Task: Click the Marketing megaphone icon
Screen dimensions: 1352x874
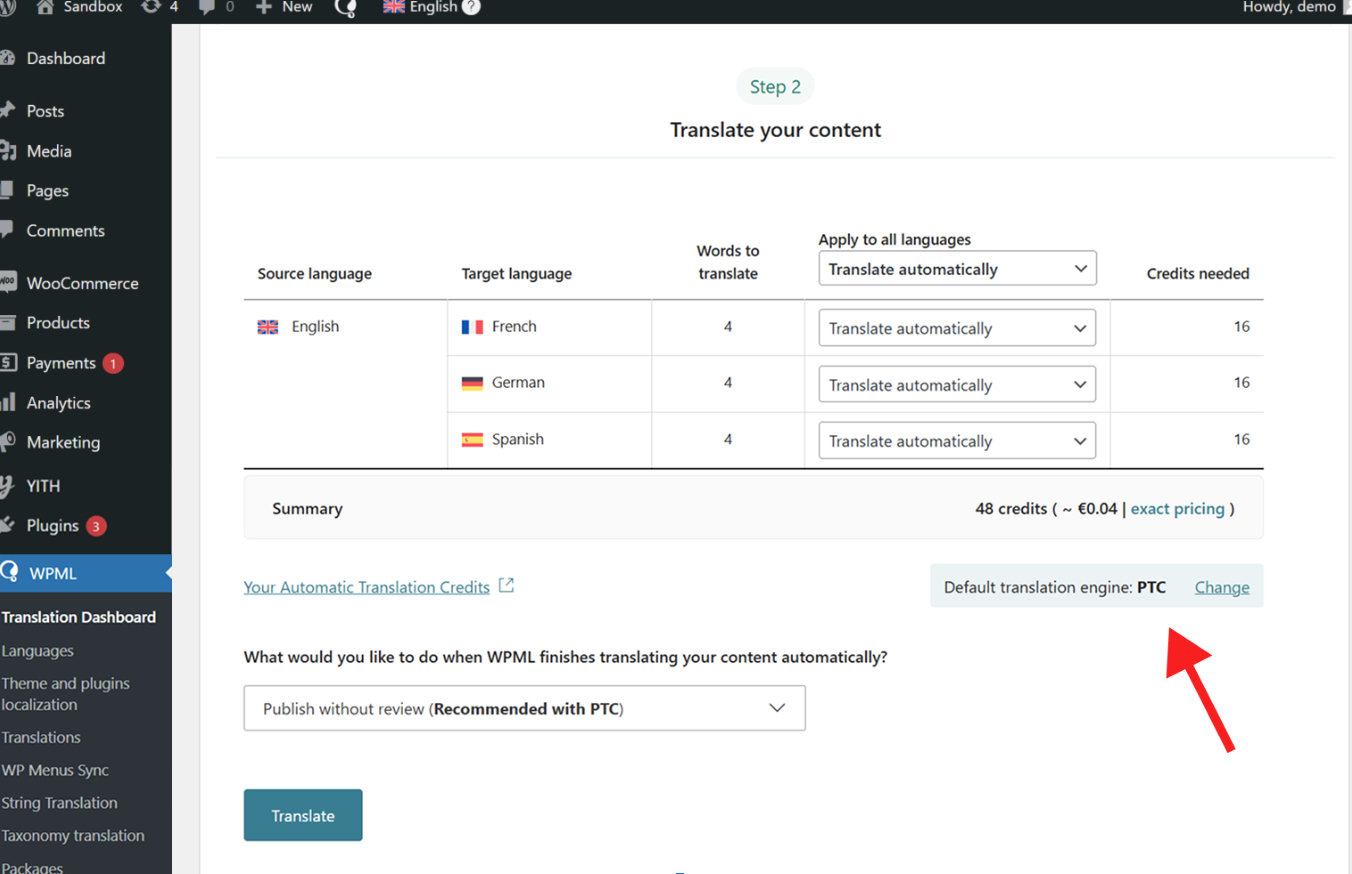Action: [x=8, y=442]
